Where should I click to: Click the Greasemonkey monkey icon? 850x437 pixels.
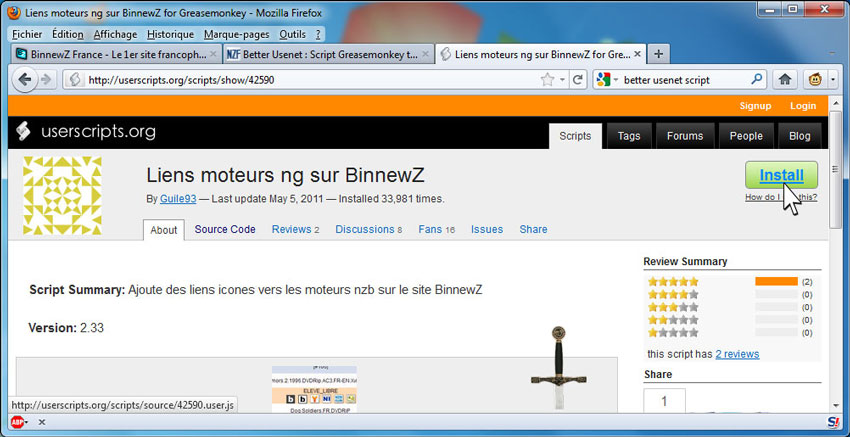pos(814,80)
